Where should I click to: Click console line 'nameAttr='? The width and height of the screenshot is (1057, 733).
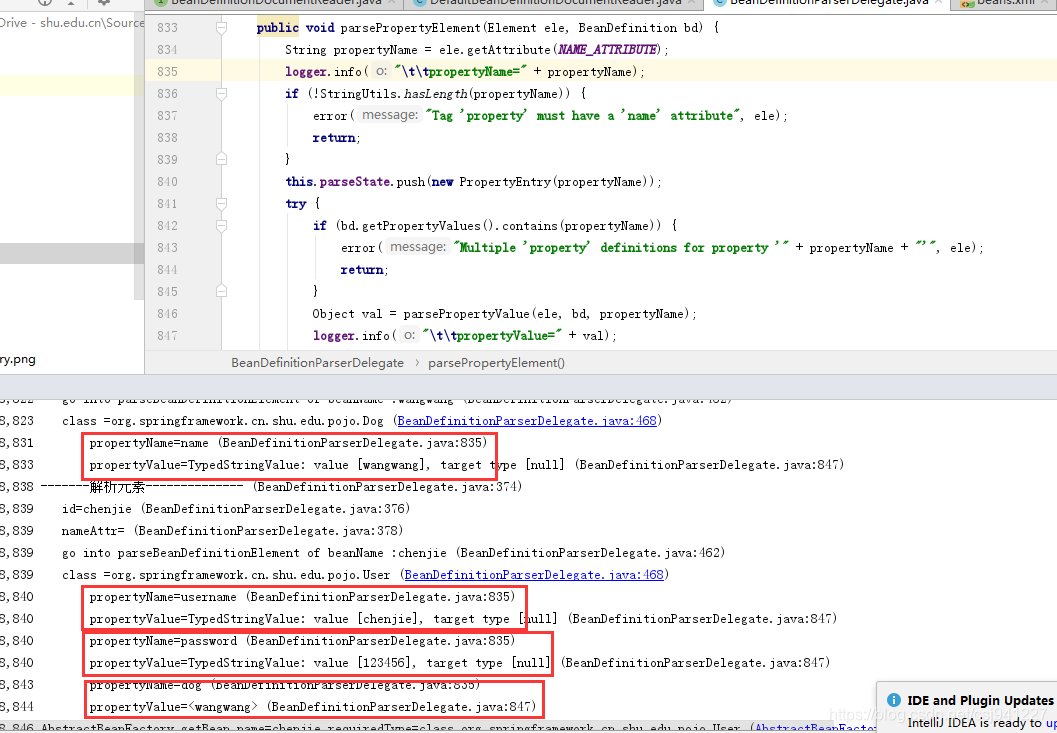point(233,531)
